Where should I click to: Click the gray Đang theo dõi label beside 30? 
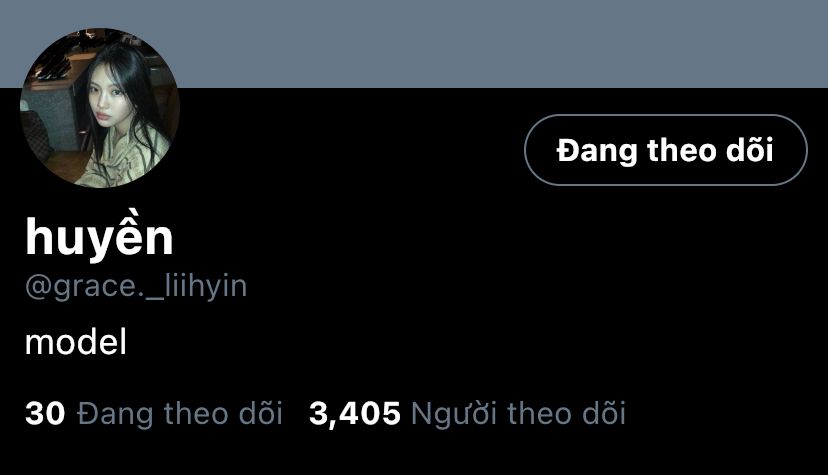pos(180,413)
